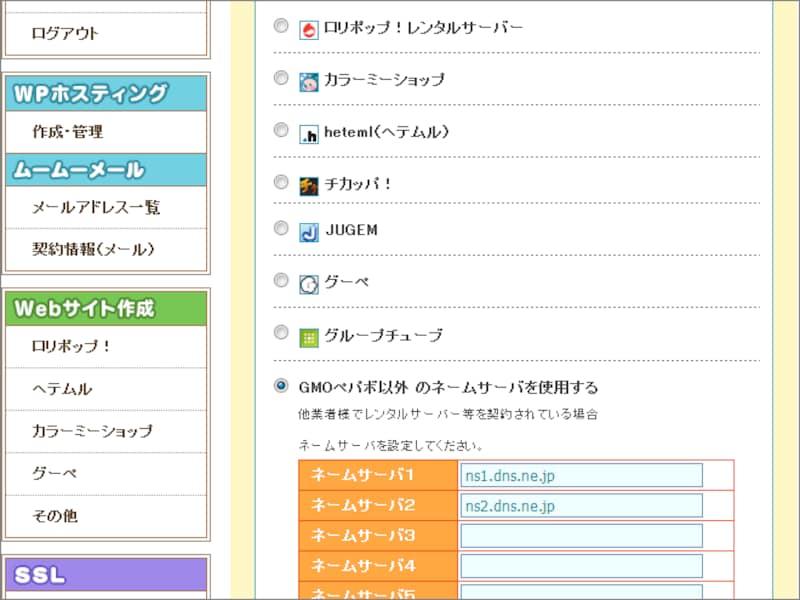The height and width of the screenshot is (600, 800).
Task: Click the heteml service icon
Action: pyautogui.click(x=309, y=134)
